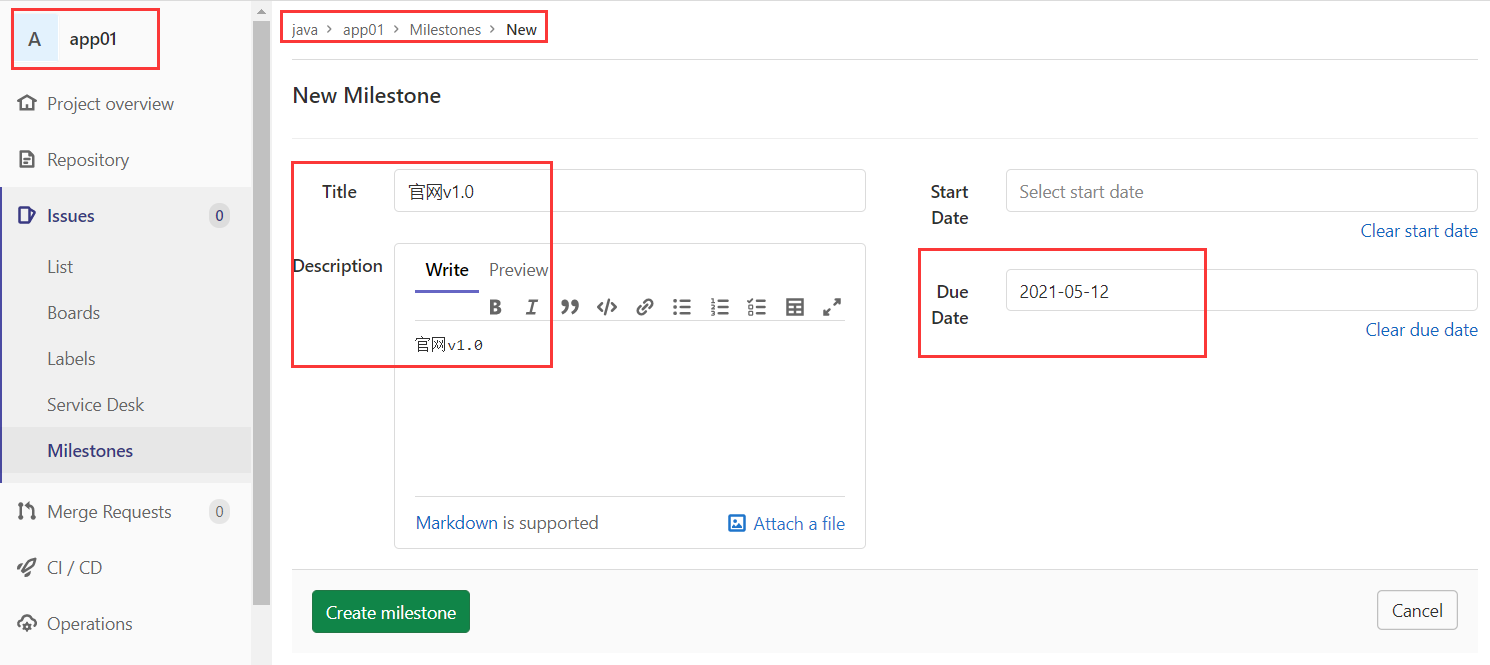Insert a bullet list
This screenshot has height=665, width=1490.
pos(682,307)
